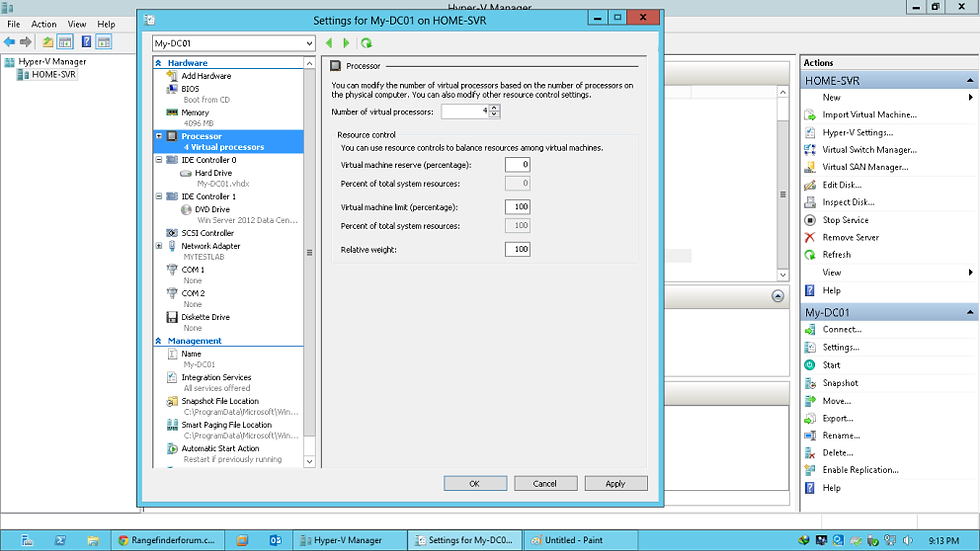Image resolution: width=980 pixels, height=551 pixels.
Task: Open the My-DC01 virtual machine dropdown
Action: [x=309, y=43]
